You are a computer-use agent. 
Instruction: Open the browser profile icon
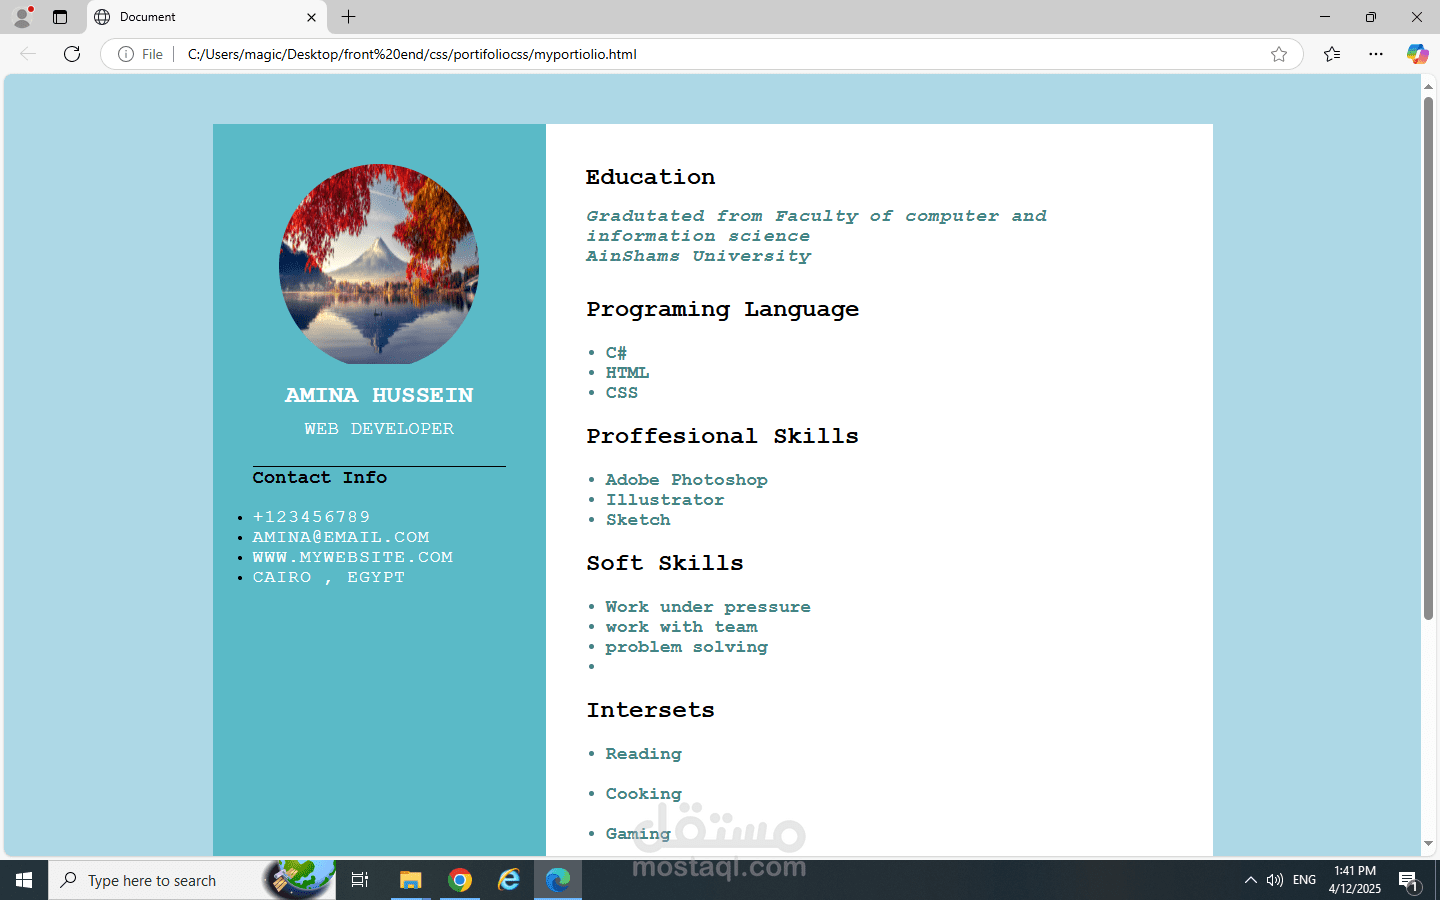(22, 17)
